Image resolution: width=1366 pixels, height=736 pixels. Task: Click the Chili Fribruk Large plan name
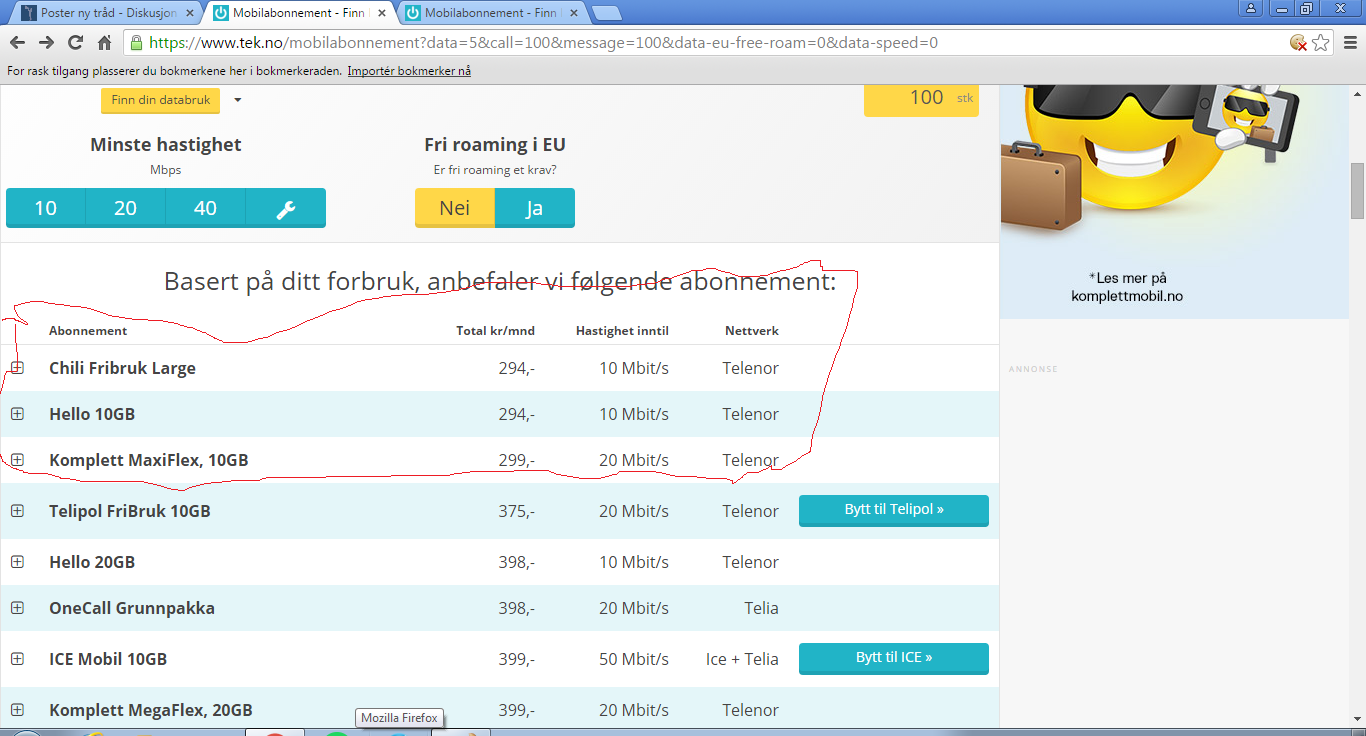point(122,368)
